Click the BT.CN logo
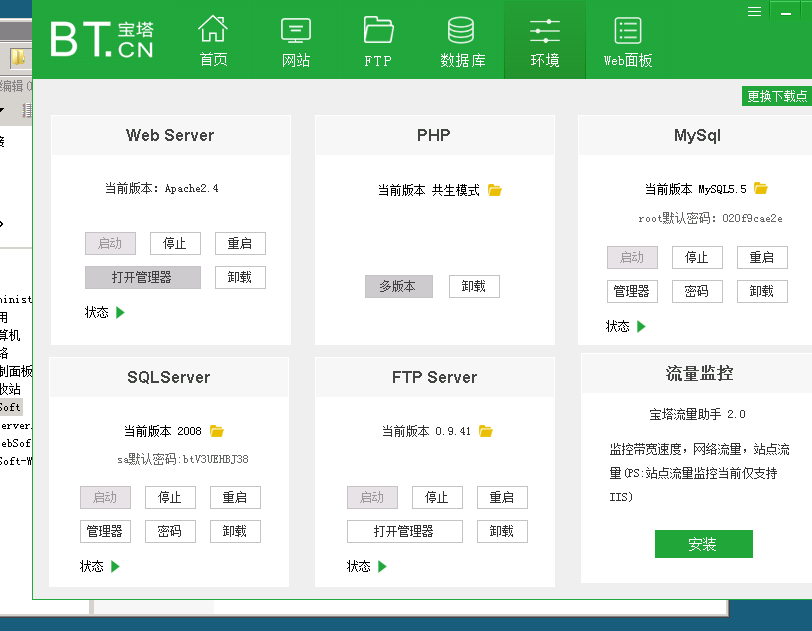The height and width of the screenshot is (631, 812). point(102,39)
